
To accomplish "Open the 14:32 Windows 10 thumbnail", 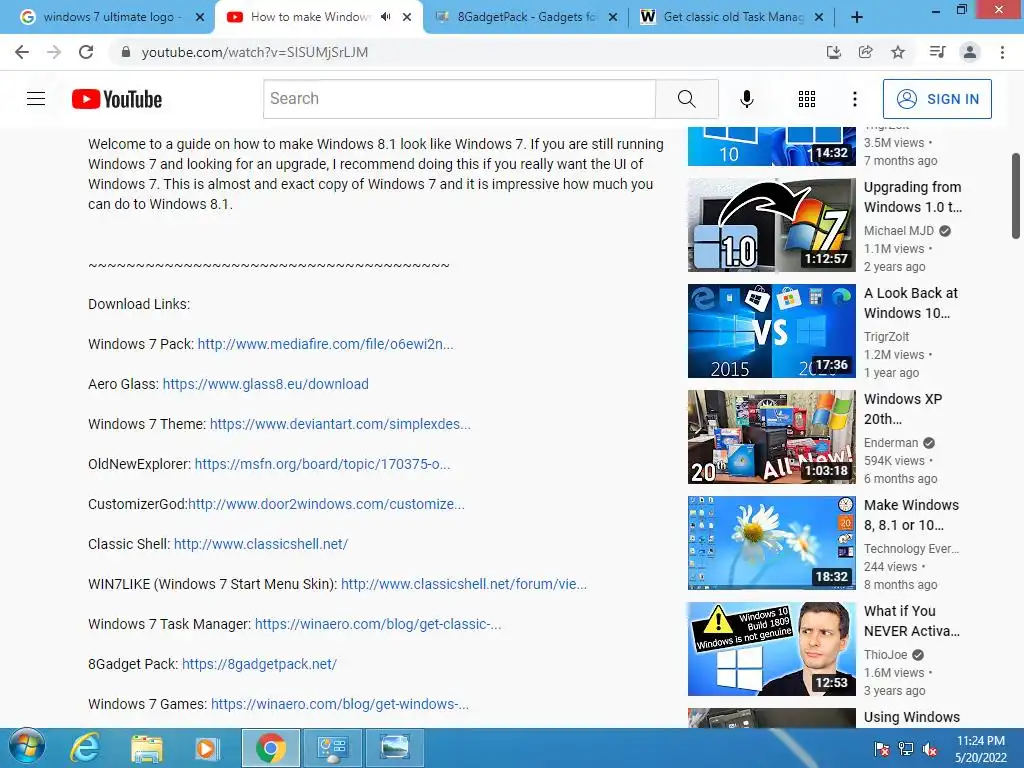I will pyautogui.click(x=771, y=146).
